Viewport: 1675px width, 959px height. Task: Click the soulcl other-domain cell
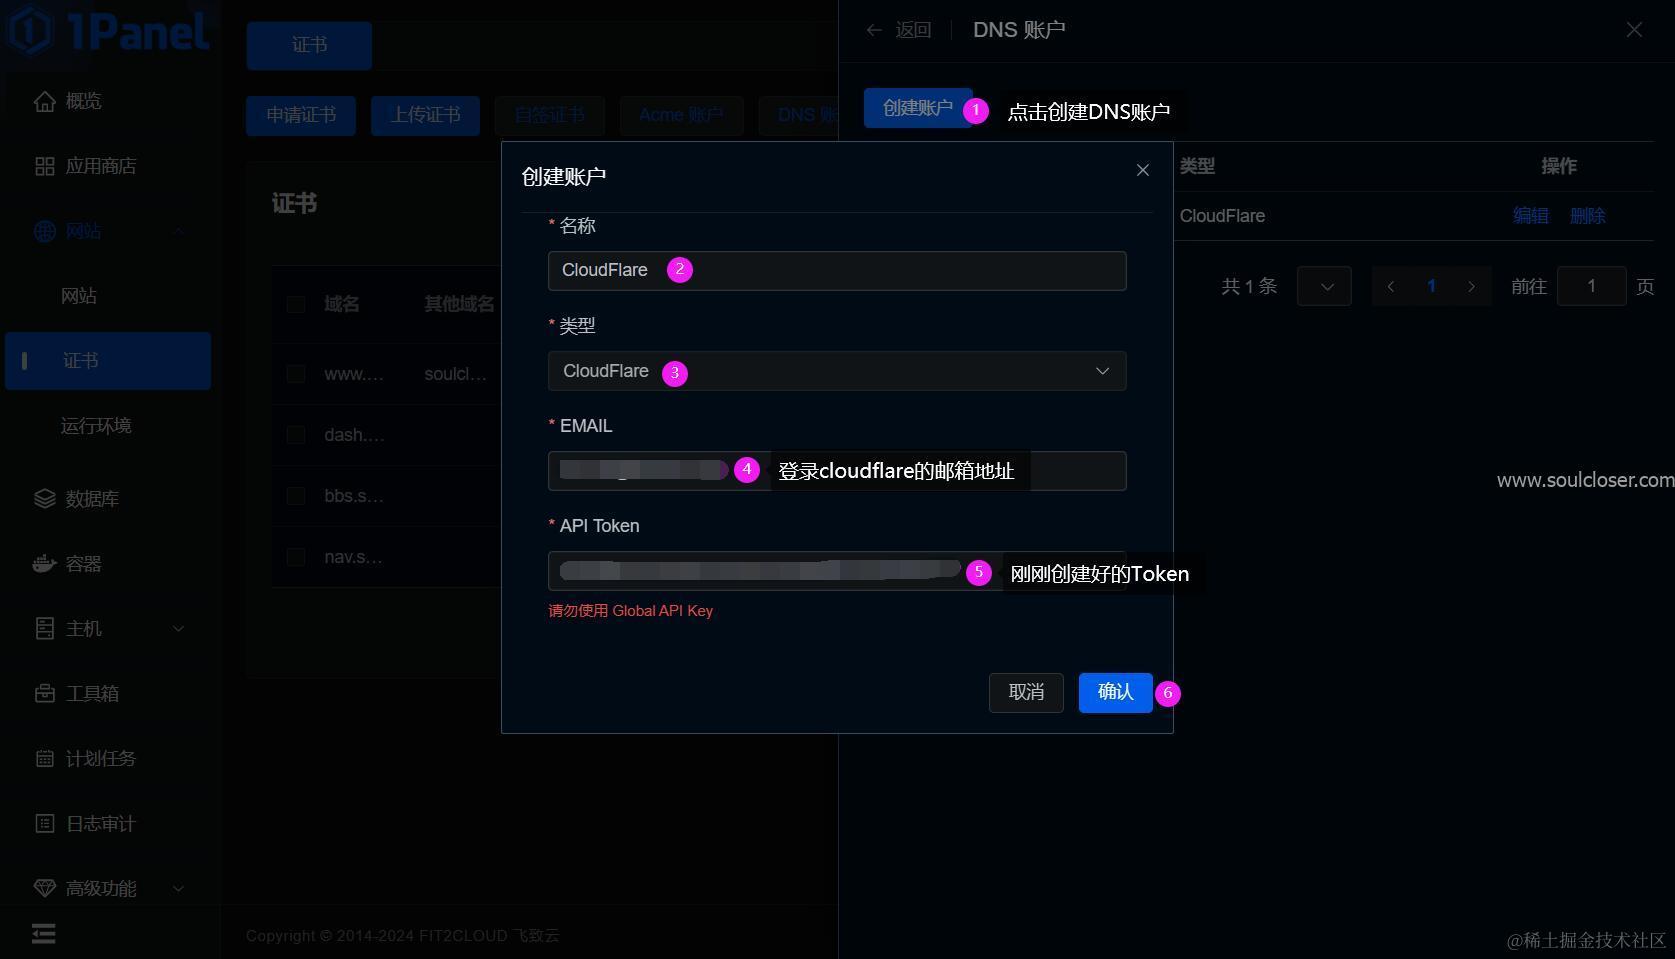point(456,374)
